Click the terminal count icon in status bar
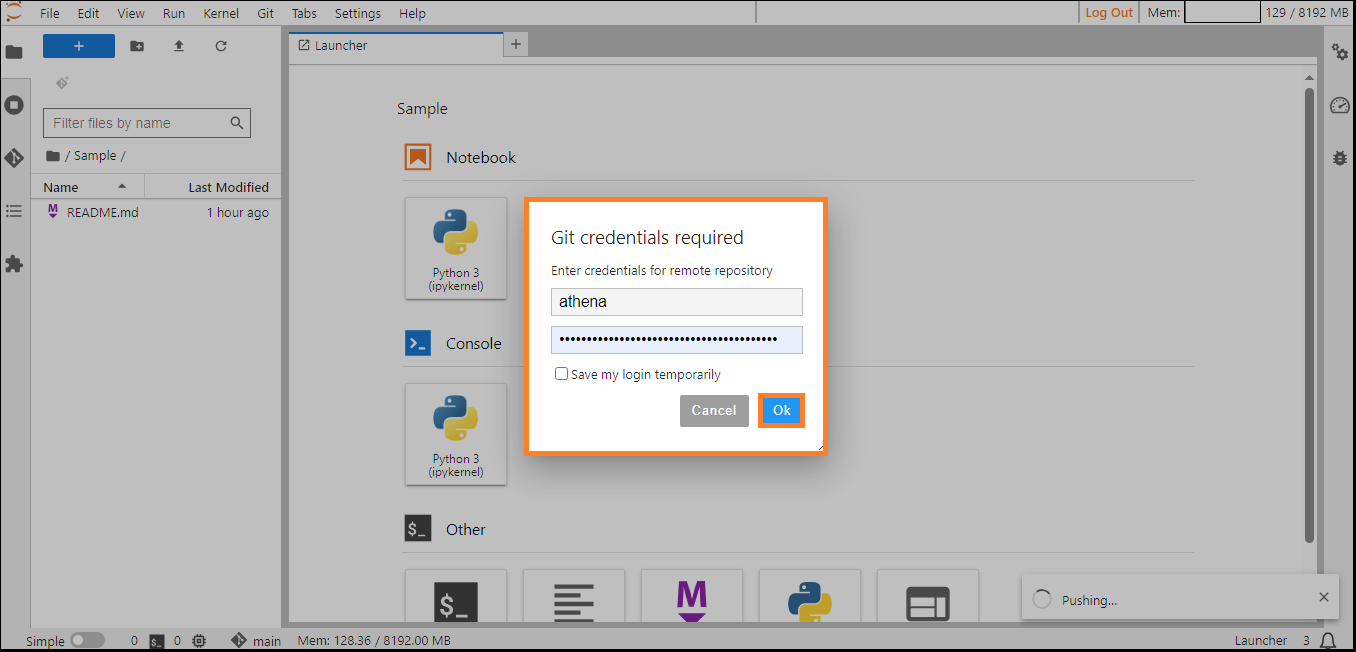The height and width of the screenshot is (652, 1356). [x=157, y=641]
